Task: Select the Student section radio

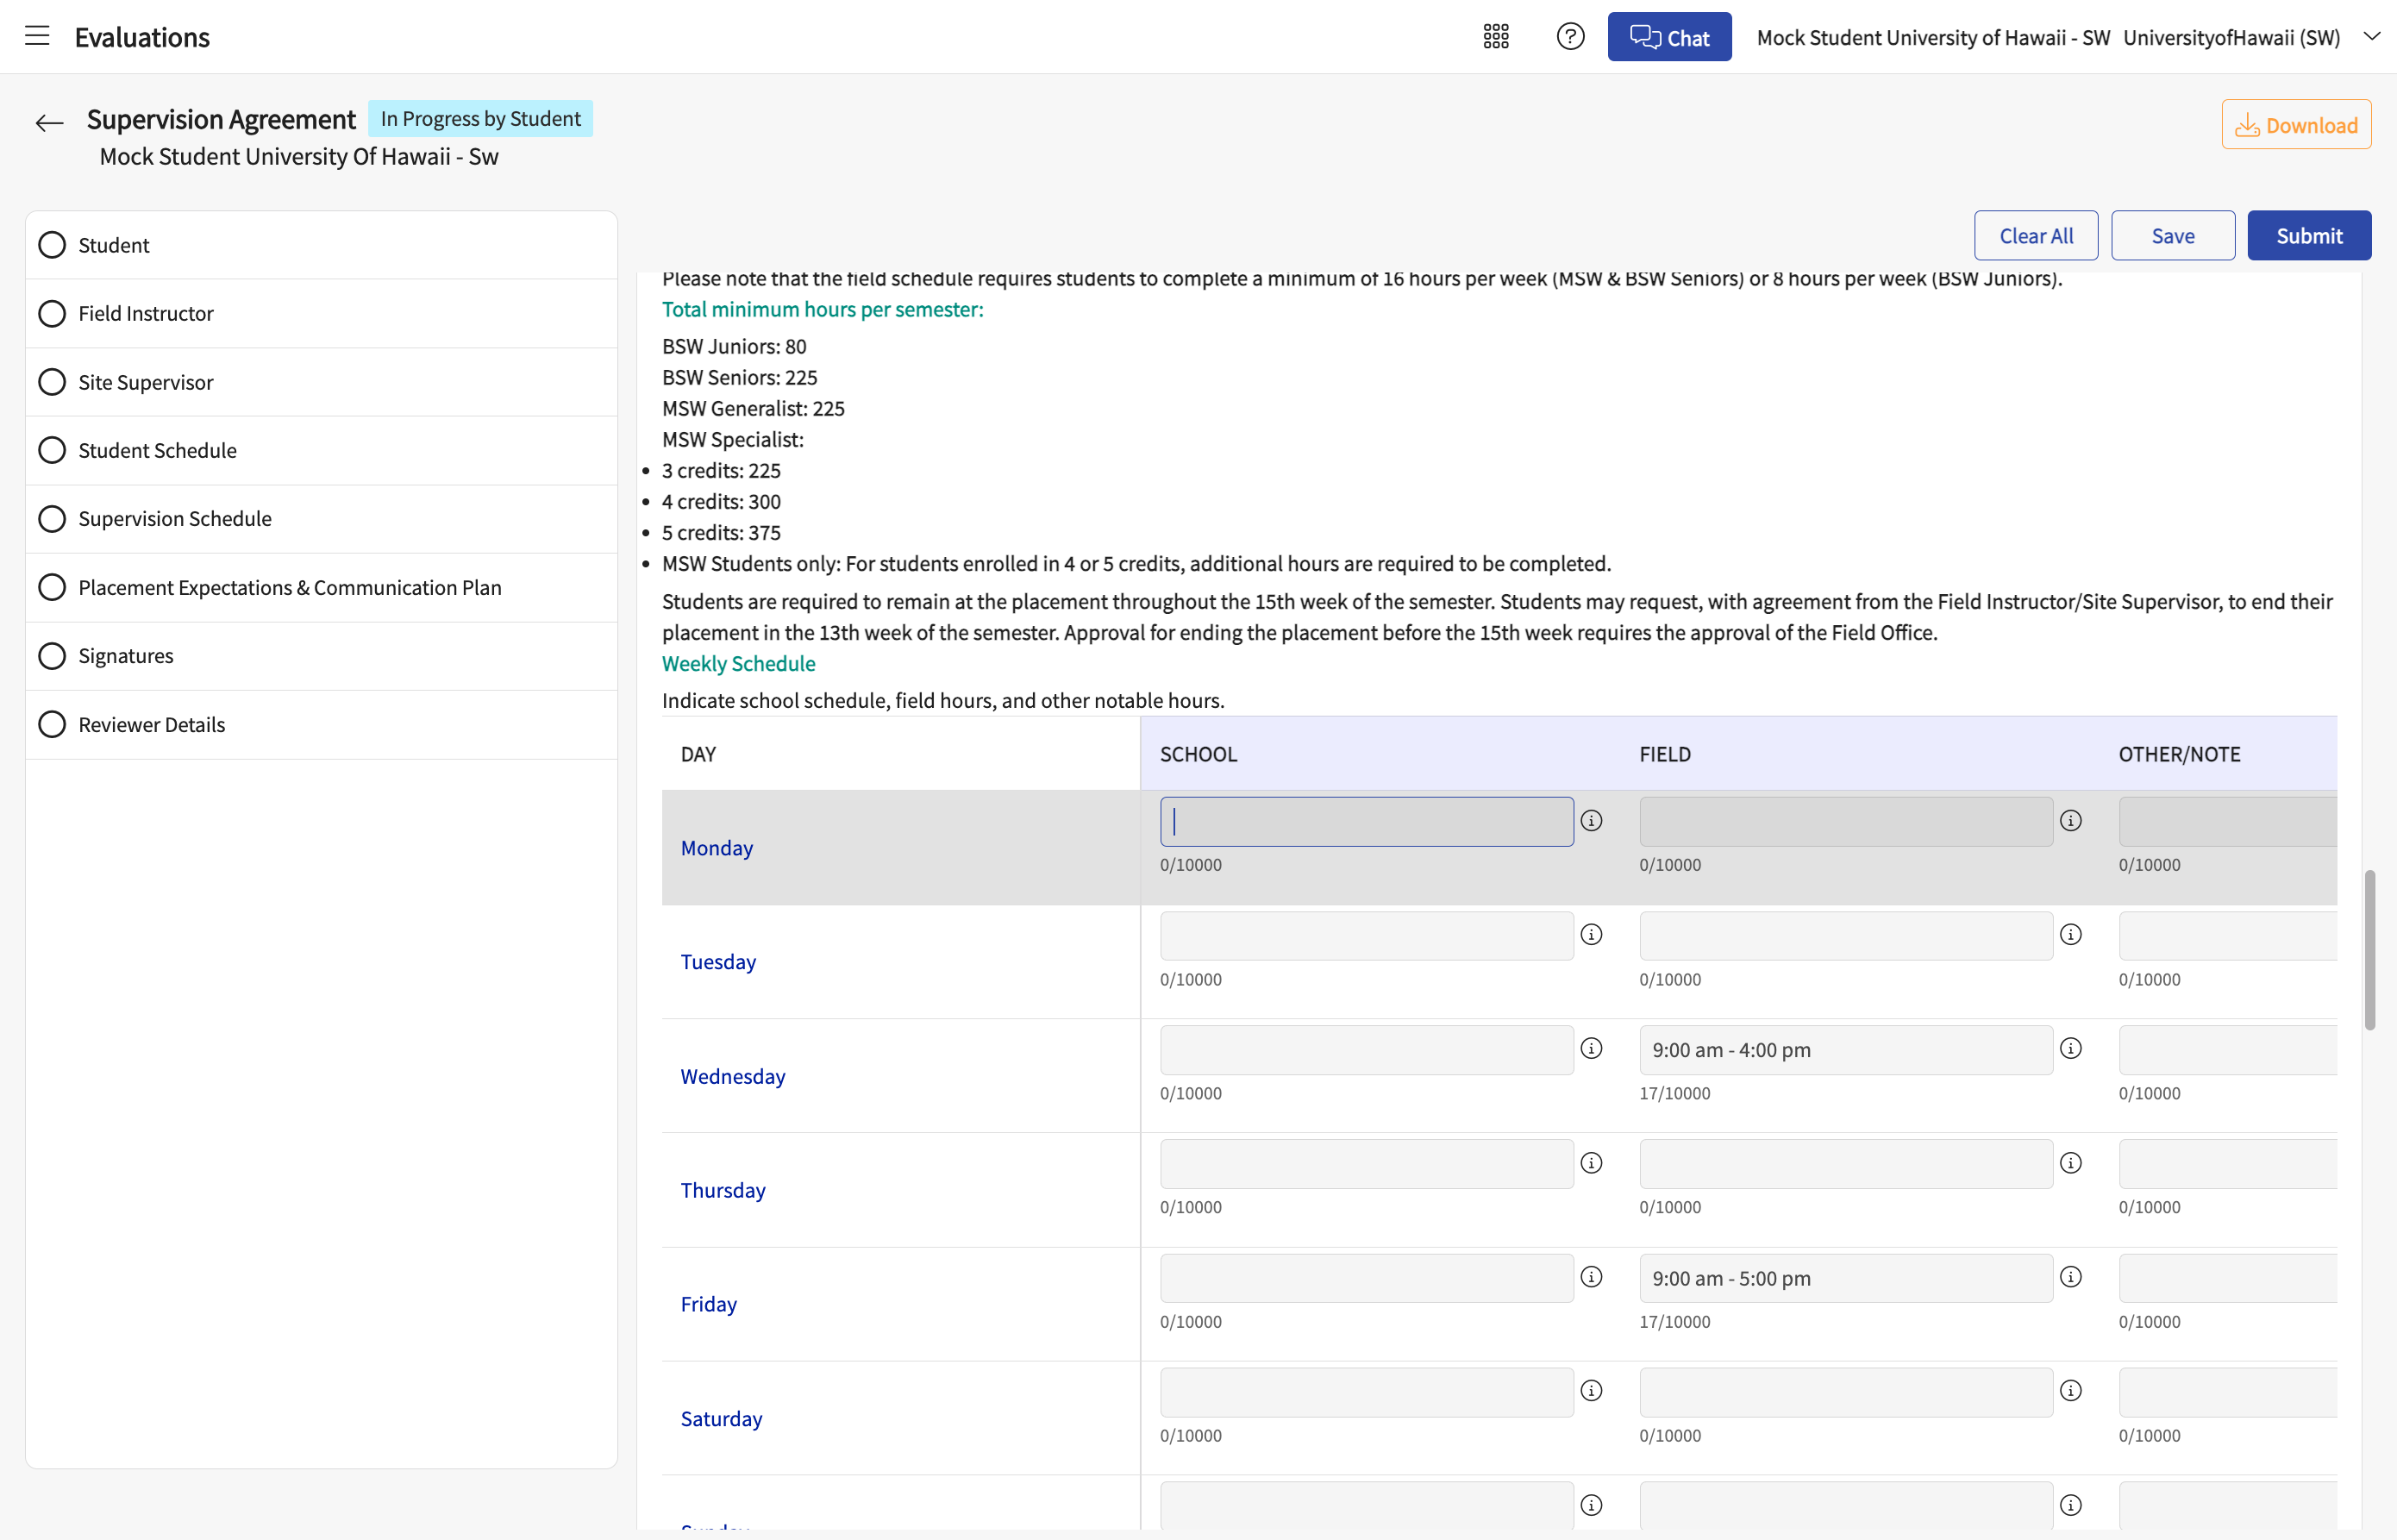Action: point(52,245)
